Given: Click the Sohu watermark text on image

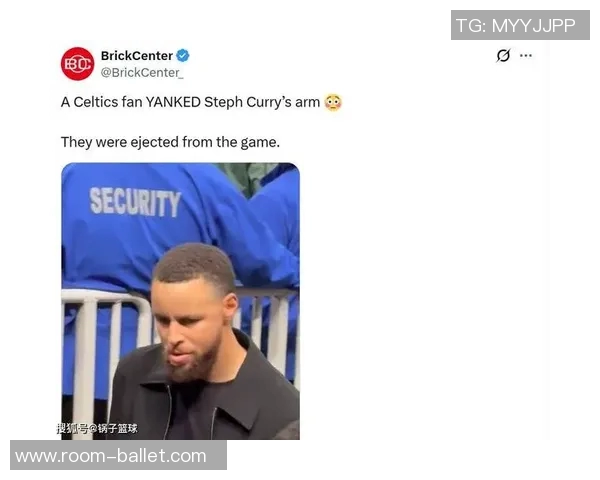Looking at the screenshot, I should click(97, 428).
